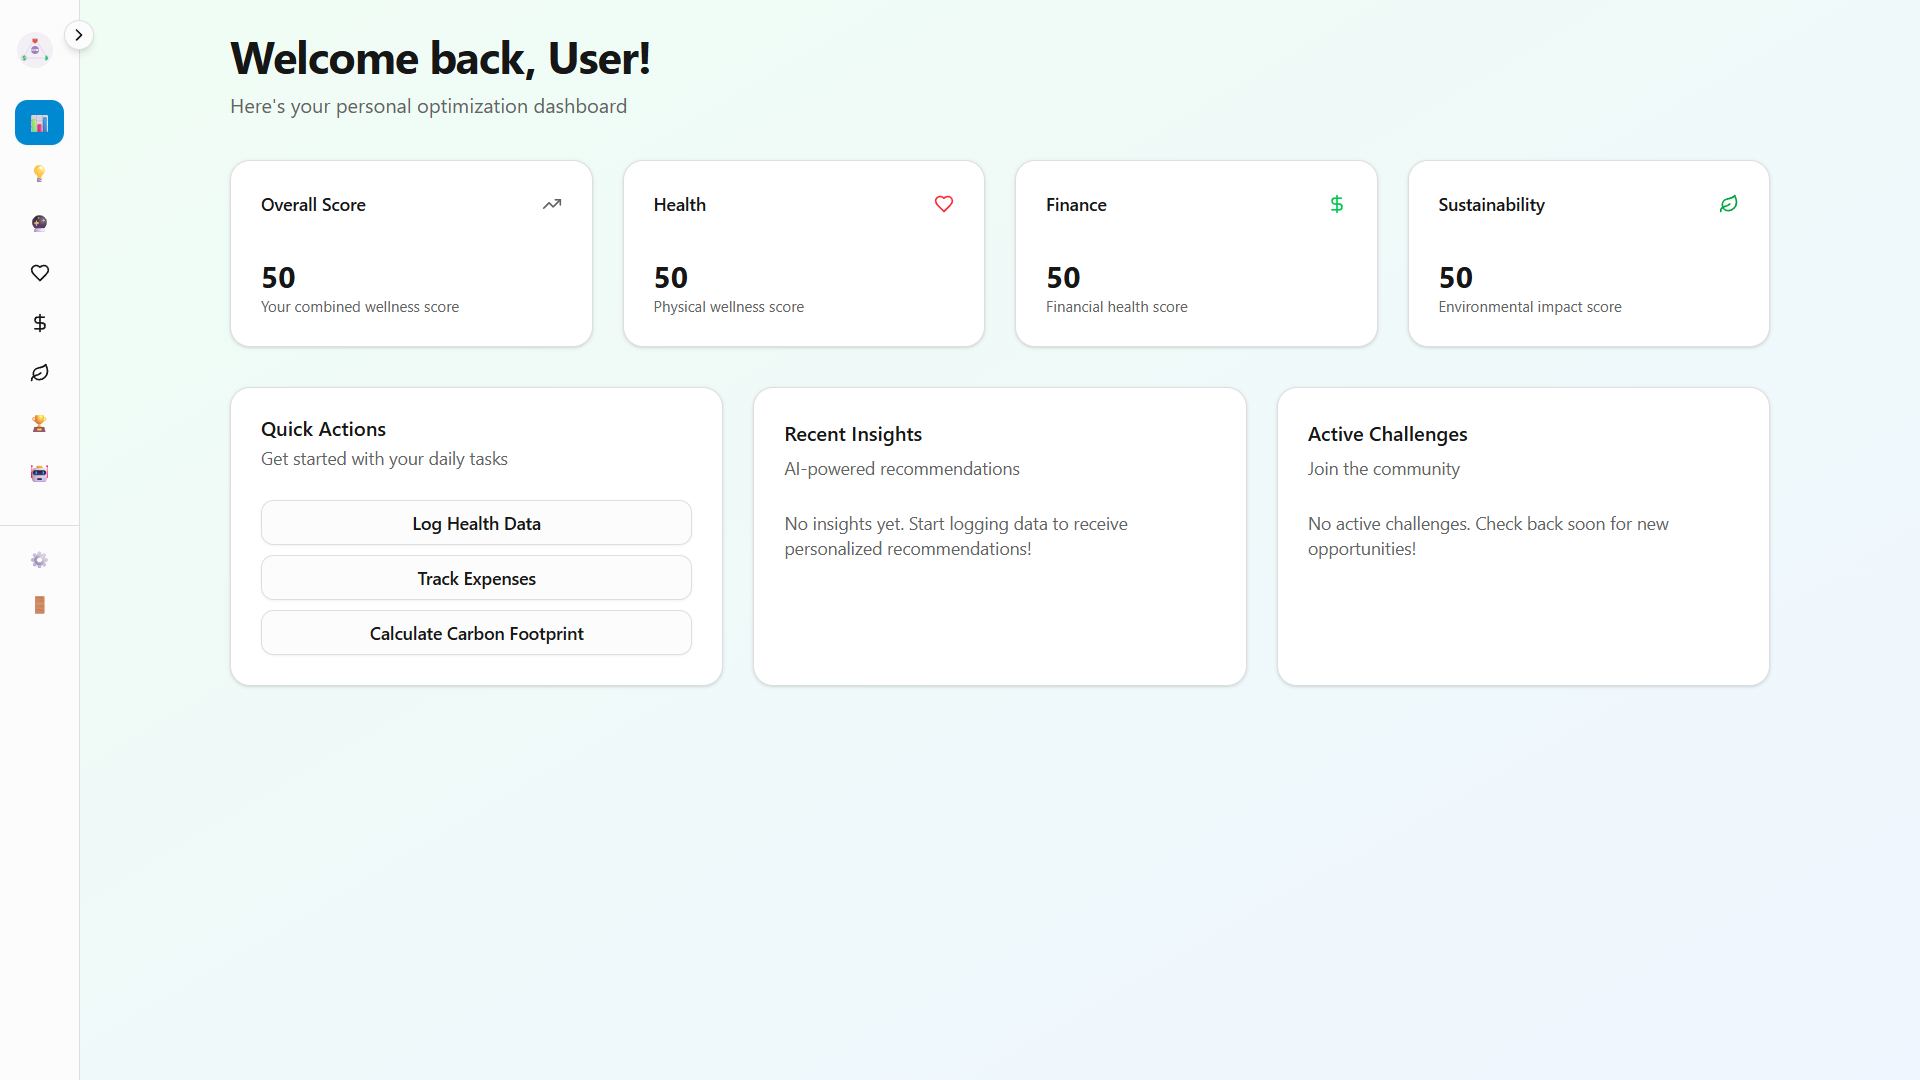Click the door logout icon in the sidebar
Image resolution: width=1920 pixels, height=1080 pixels.
pos(39,605)
